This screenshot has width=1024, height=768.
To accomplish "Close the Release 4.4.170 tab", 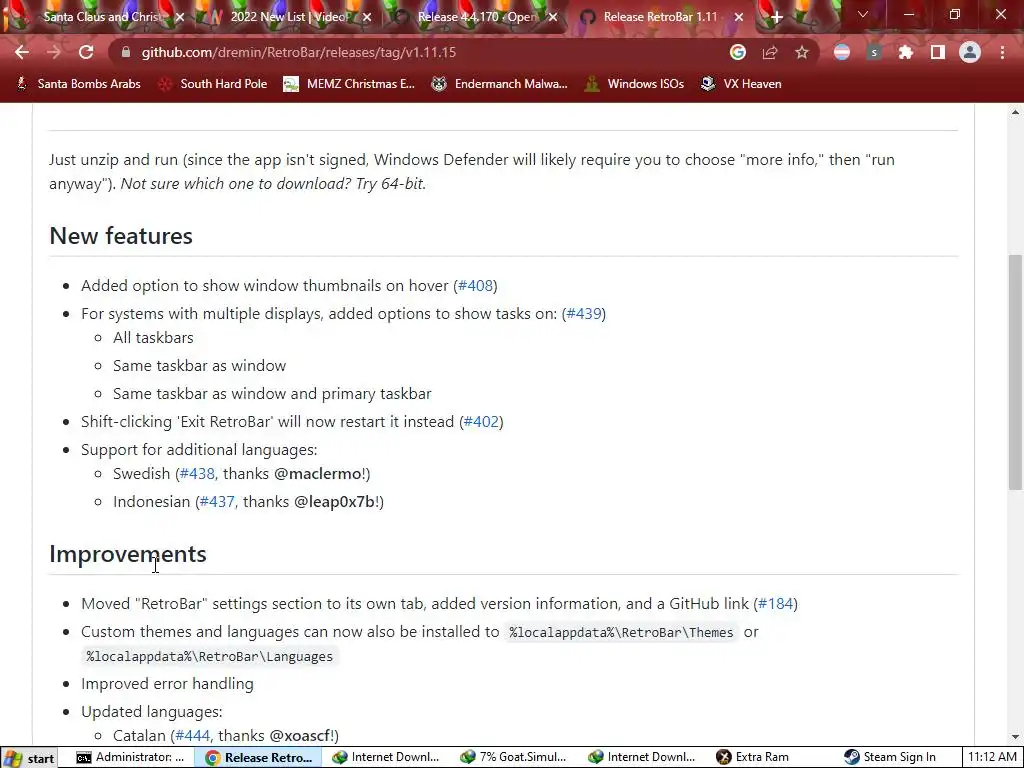I will (553, 17).
